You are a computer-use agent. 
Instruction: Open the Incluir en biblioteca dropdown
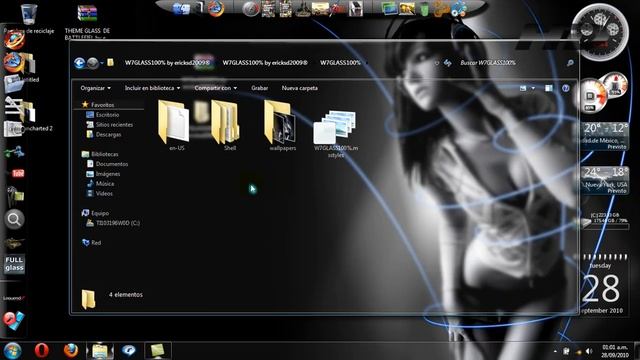[x=152, y=88]
